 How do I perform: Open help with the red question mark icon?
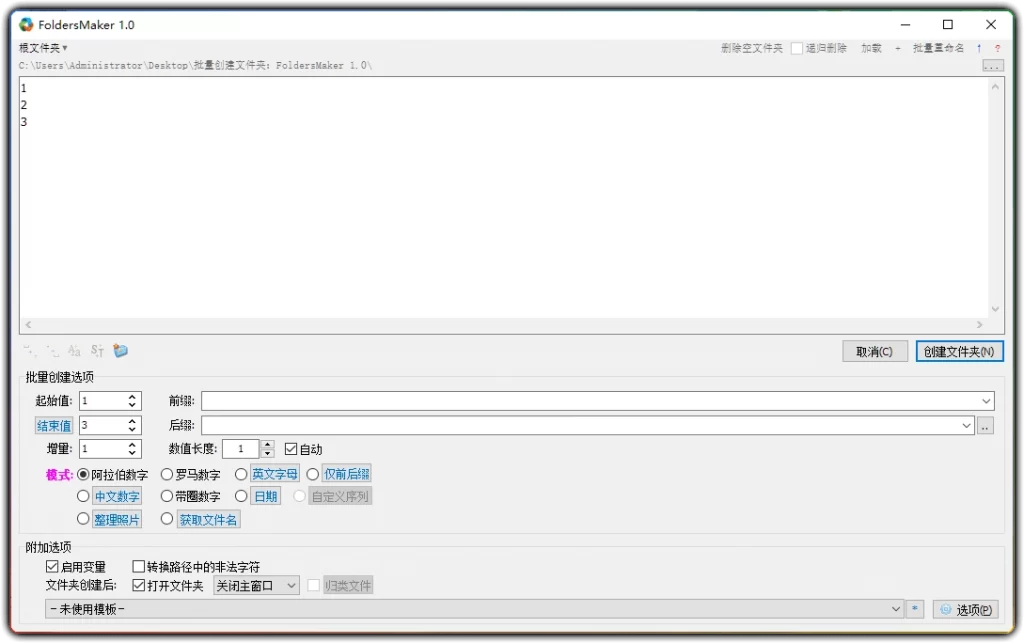[x=997, y=47]
